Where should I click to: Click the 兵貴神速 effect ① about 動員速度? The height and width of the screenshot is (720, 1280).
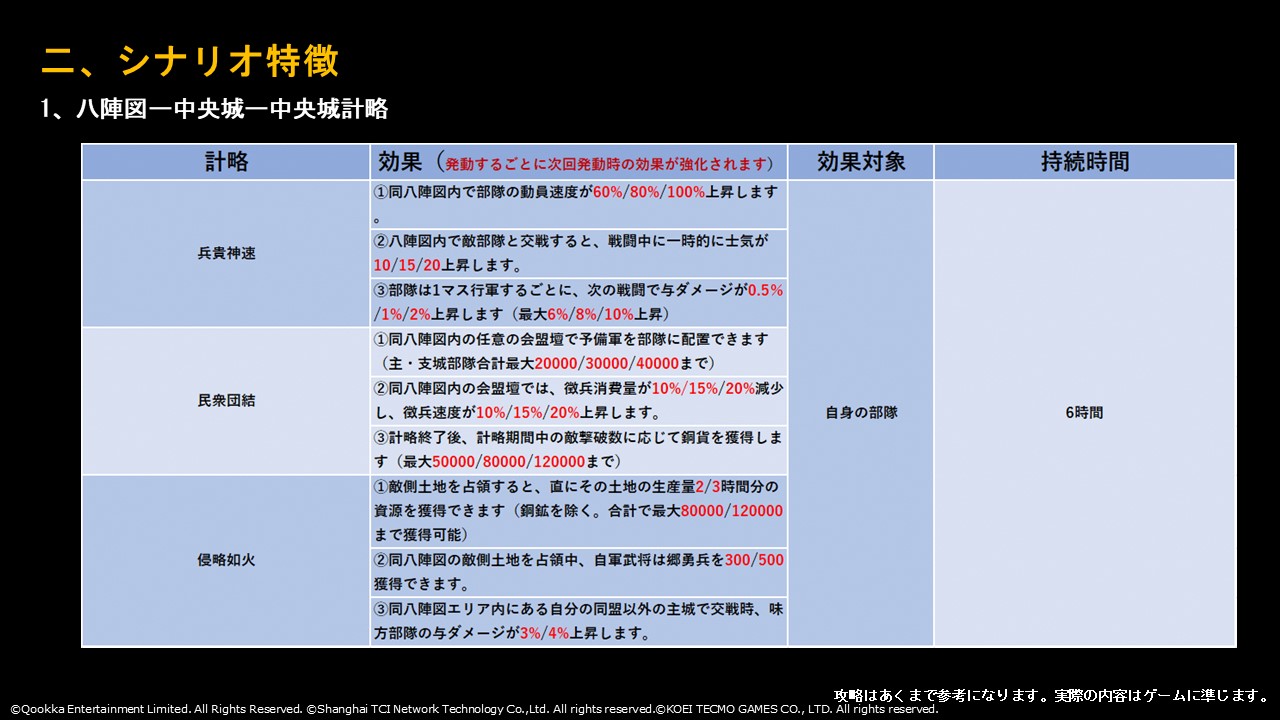(579, 205)
